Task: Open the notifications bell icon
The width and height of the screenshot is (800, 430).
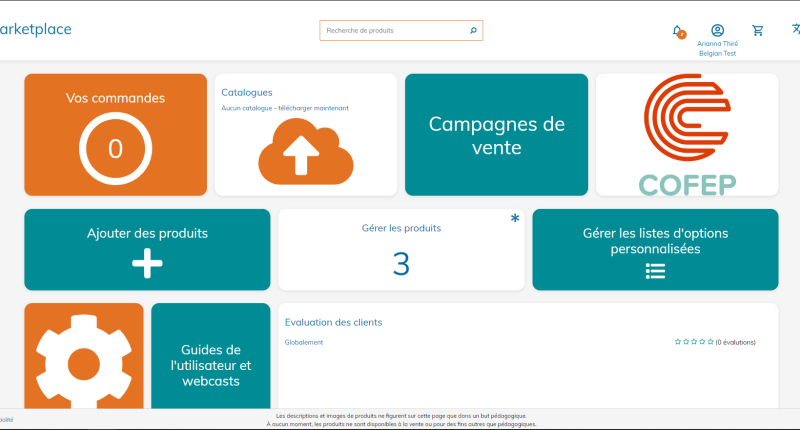Action: pyautogui.click(x=678, y=32)
